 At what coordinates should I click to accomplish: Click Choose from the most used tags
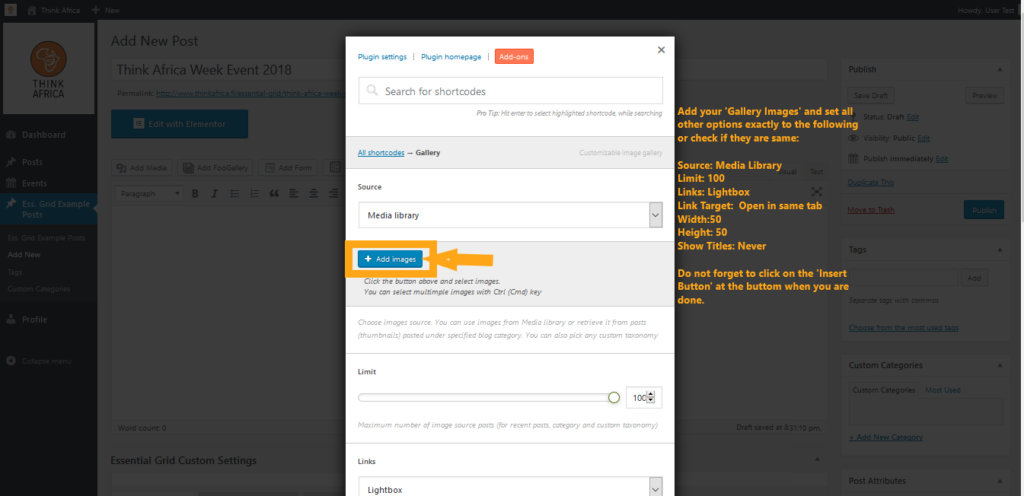pyautogui.click(x=903, y=328)
